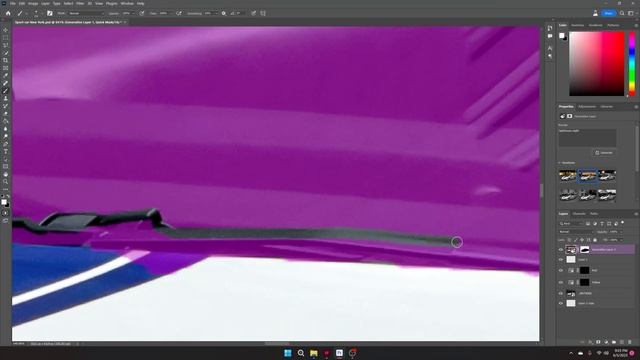Toggle pressure for opacity in options bar
This screenshot has width=640, height=360.
click(x=142, y=13)
